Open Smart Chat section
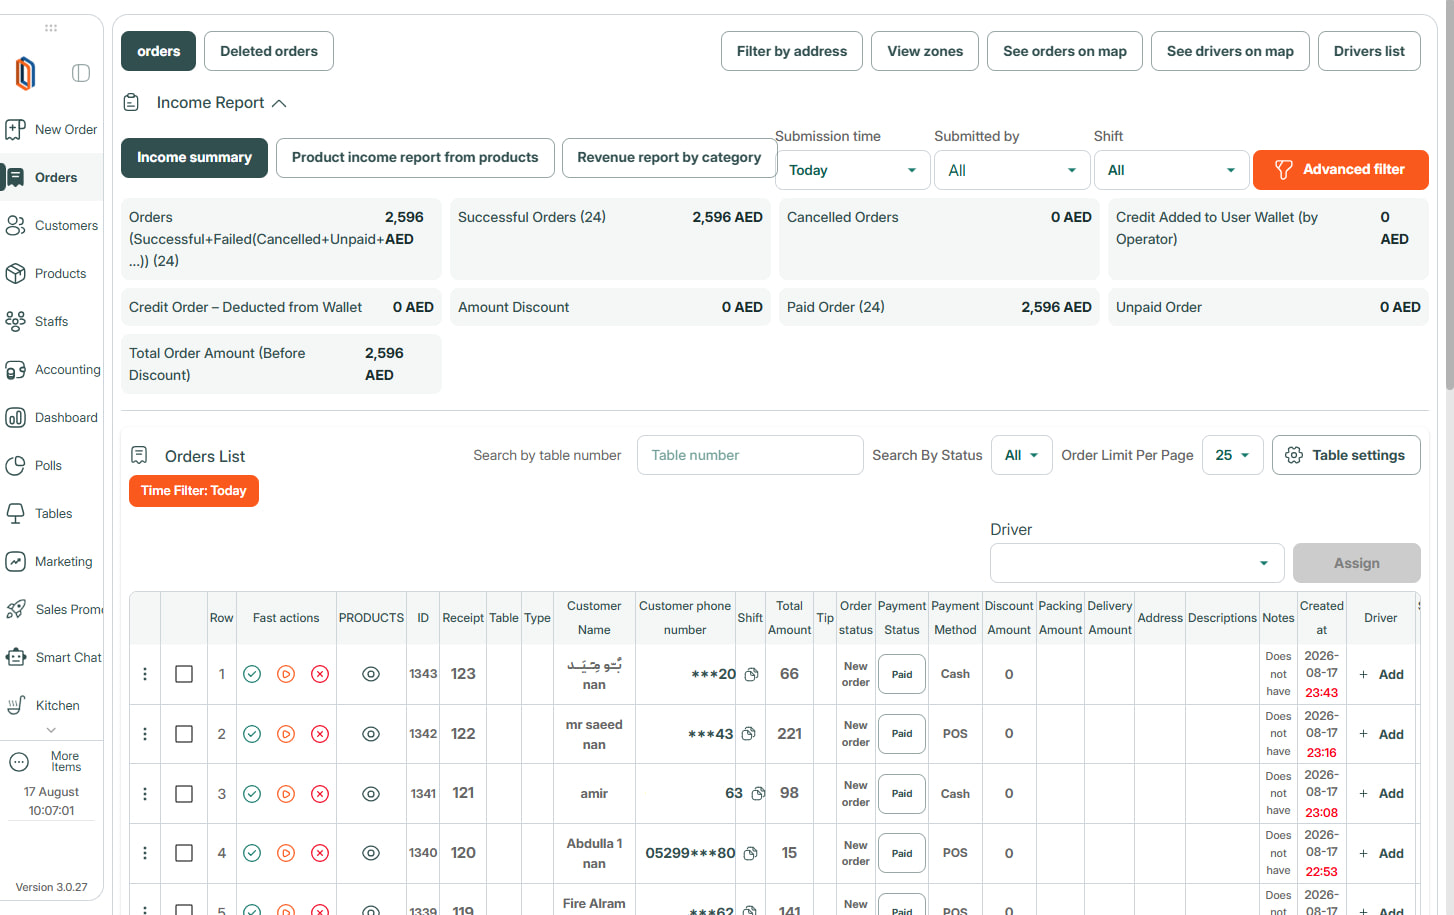 click(x=52, y=657)
